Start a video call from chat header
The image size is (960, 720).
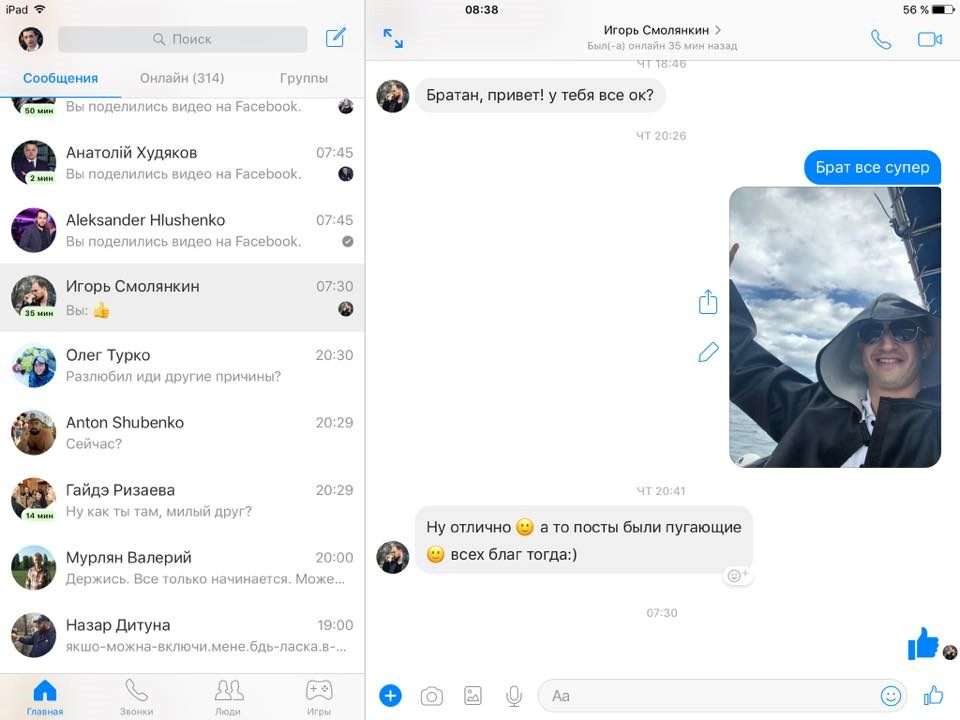pos(930,39)
